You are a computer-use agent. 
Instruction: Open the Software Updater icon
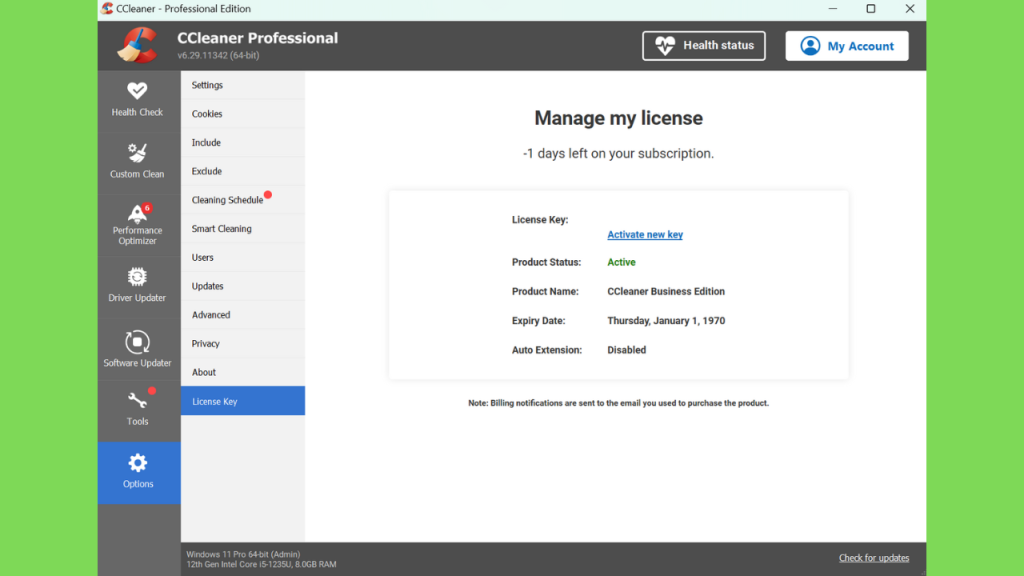point(137,342)
